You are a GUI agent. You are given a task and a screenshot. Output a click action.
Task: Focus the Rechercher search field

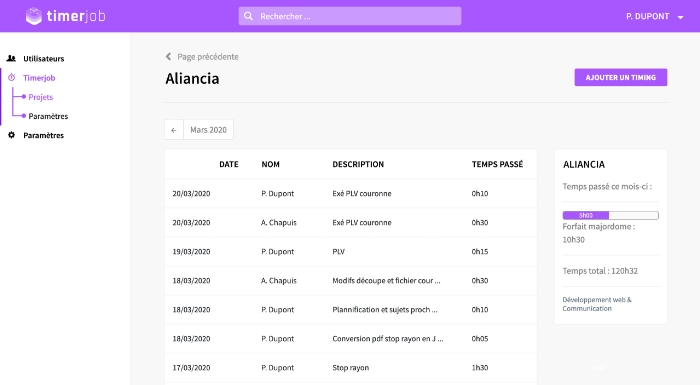click(x=350, y=16)
